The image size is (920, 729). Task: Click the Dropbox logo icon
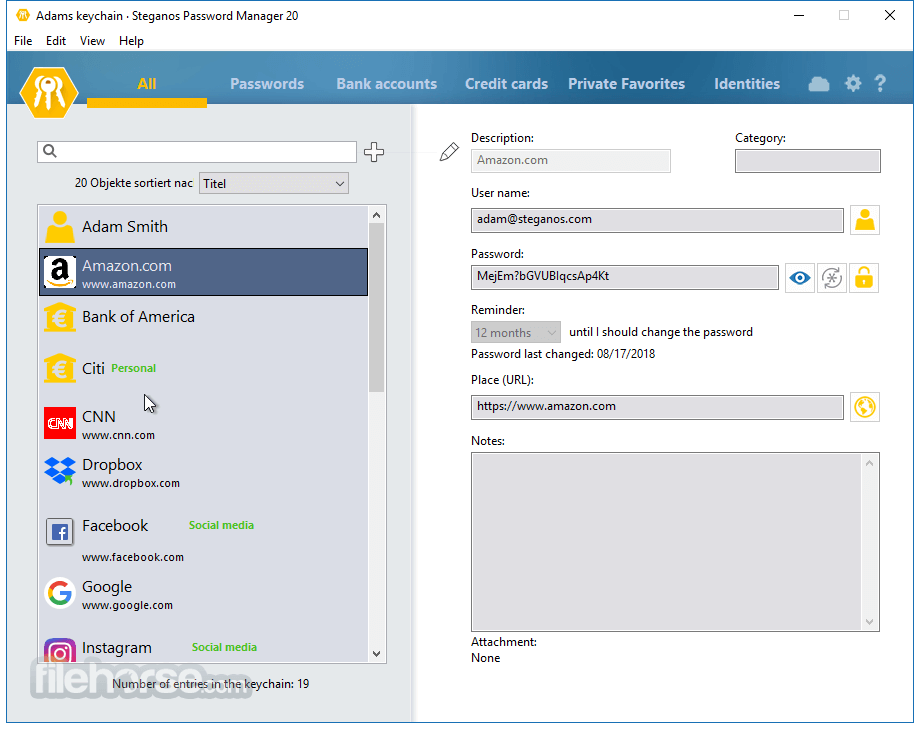60,471
